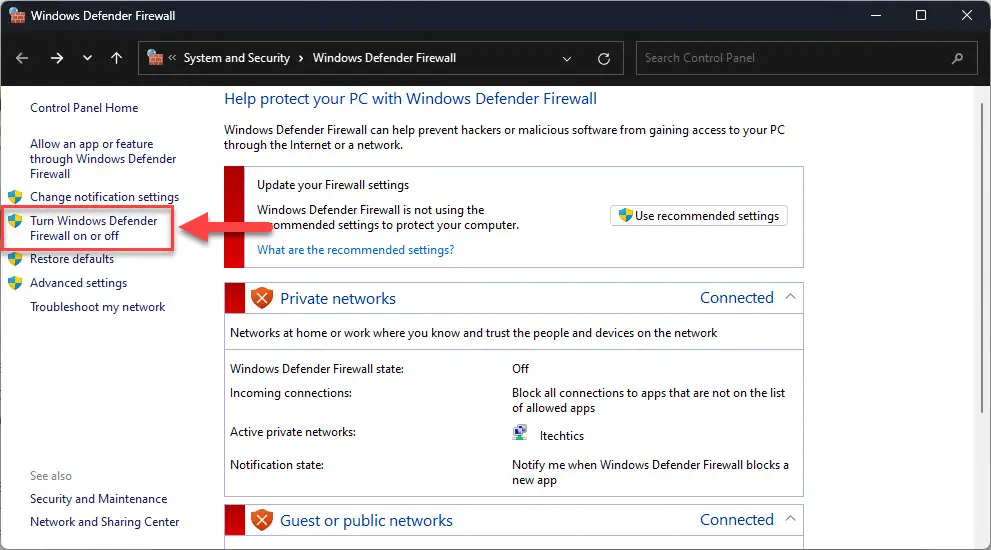Click shield icon beside Change notification settings
Image resolution: width=991 pixels, height=550 pixels.
tap(15, 197)
